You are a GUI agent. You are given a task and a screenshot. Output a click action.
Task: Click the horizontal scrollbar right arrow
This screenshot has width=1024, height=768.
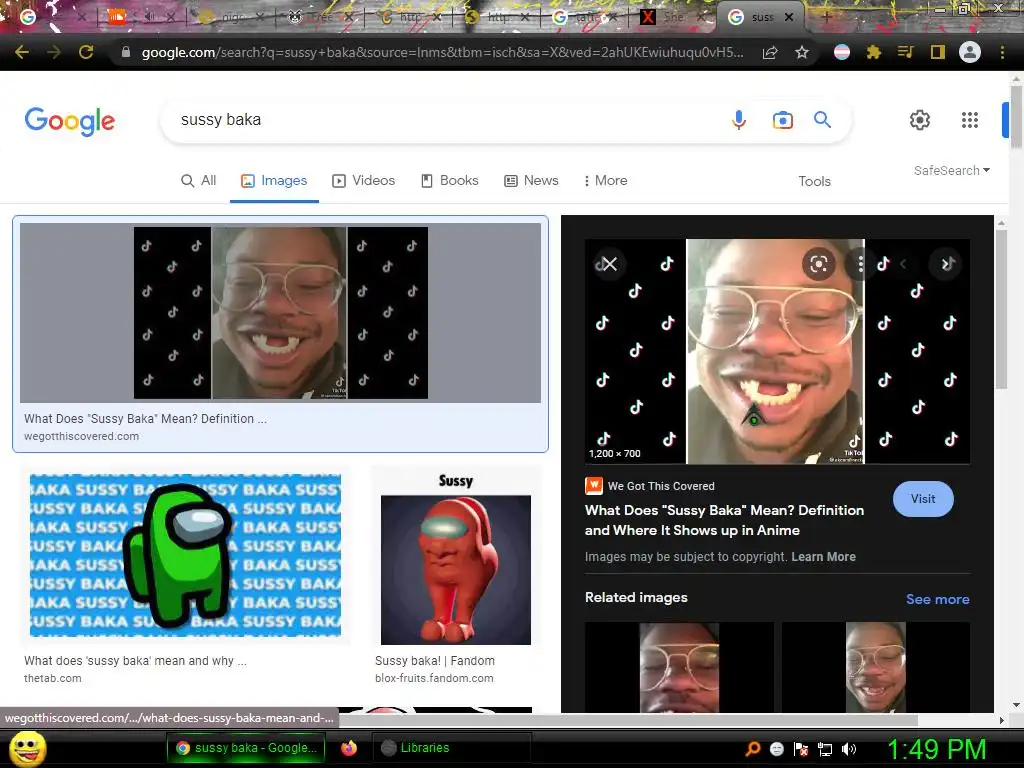tap(1002, 720)
